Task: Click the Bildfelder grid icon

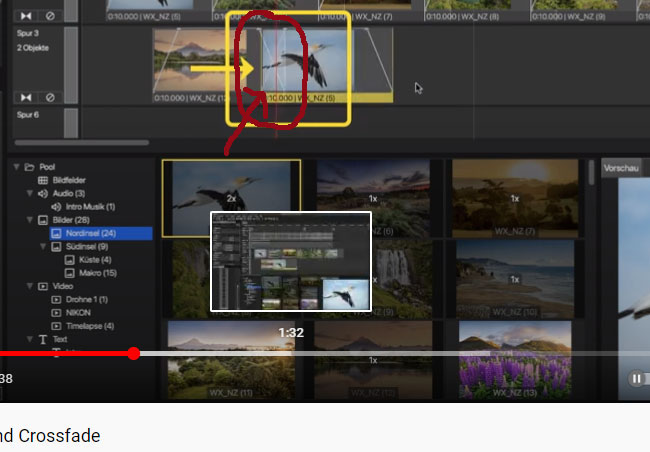Action: [x=43, y=180]
